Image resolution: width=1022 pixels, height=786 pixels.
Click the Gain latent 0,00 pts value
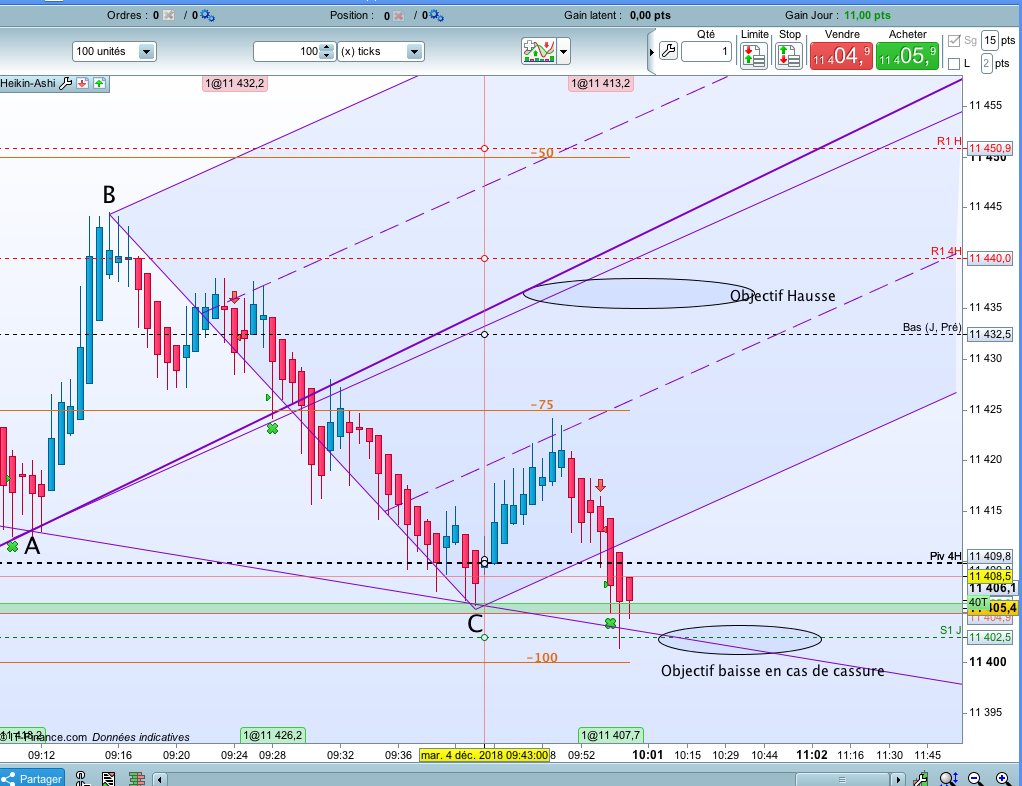650,15
